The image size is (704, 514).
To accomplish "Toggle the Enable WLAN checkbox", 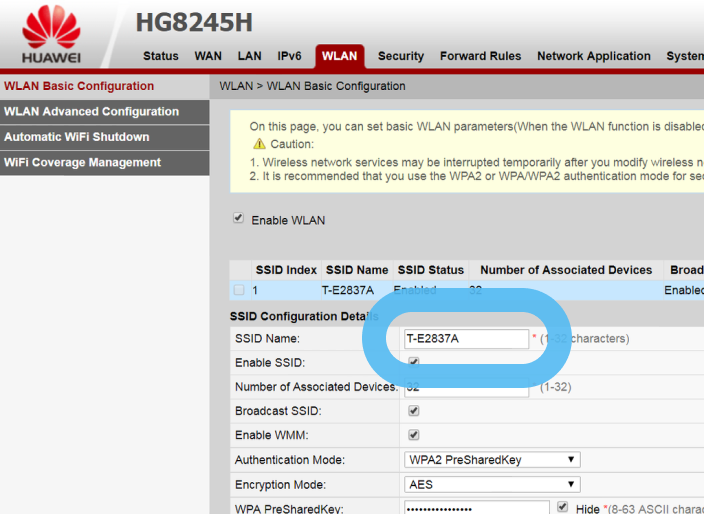I will 238,218.
